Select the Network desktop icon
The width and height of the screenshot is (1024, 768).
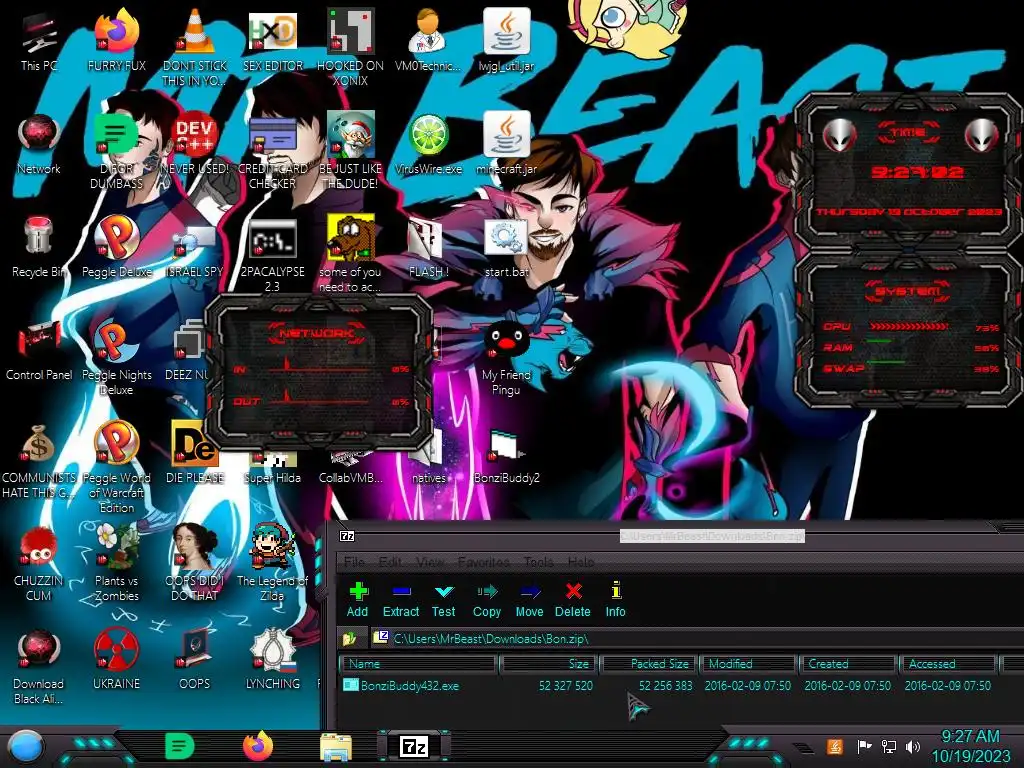pyautogui.click(x=39, y=145)
